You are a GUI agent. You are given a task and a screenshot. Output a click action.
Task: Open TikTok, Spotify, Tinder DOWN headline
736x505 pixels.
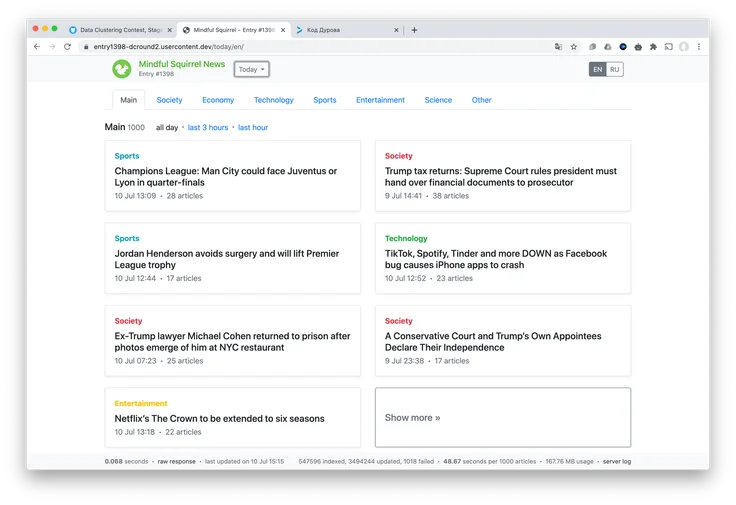tap(496, 259)
